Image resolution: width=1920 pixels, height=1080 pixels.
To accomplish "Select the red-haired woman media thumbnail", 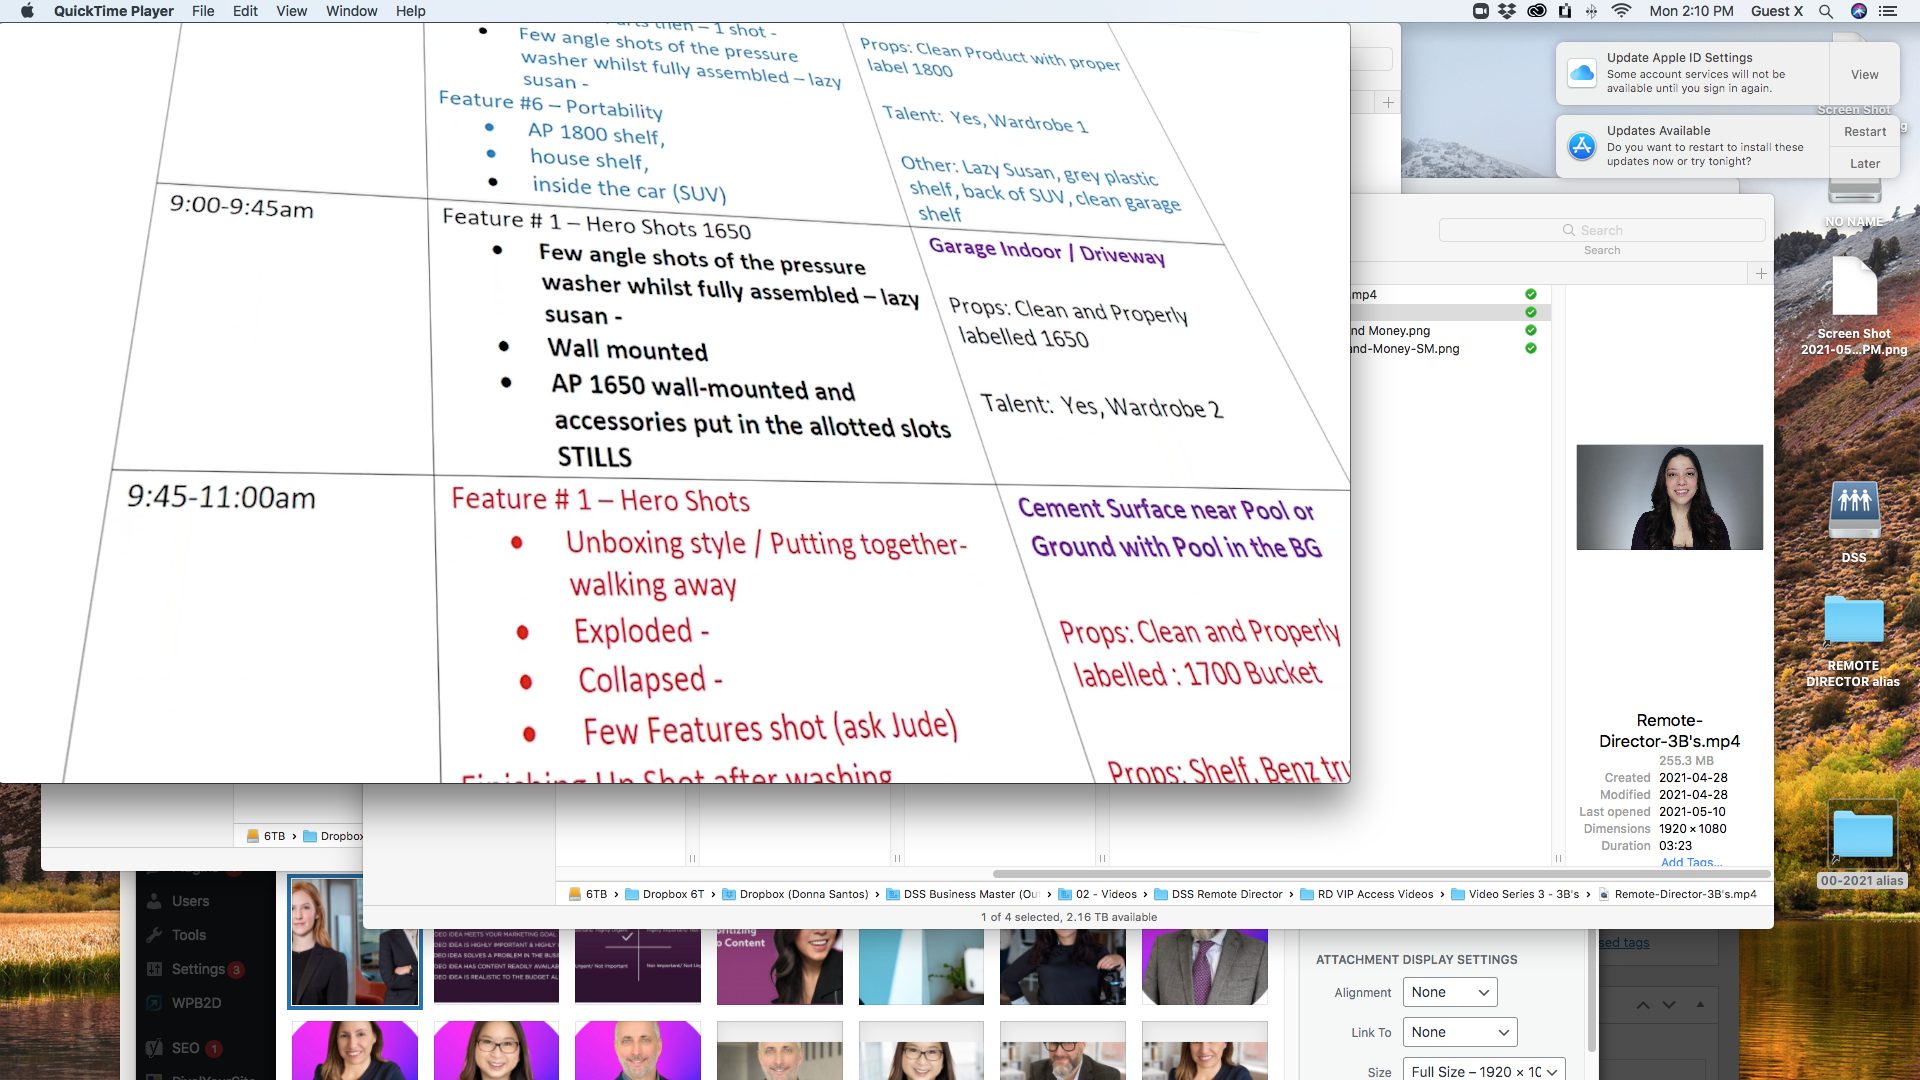I will pyautogui.click(x=355, y=941).
